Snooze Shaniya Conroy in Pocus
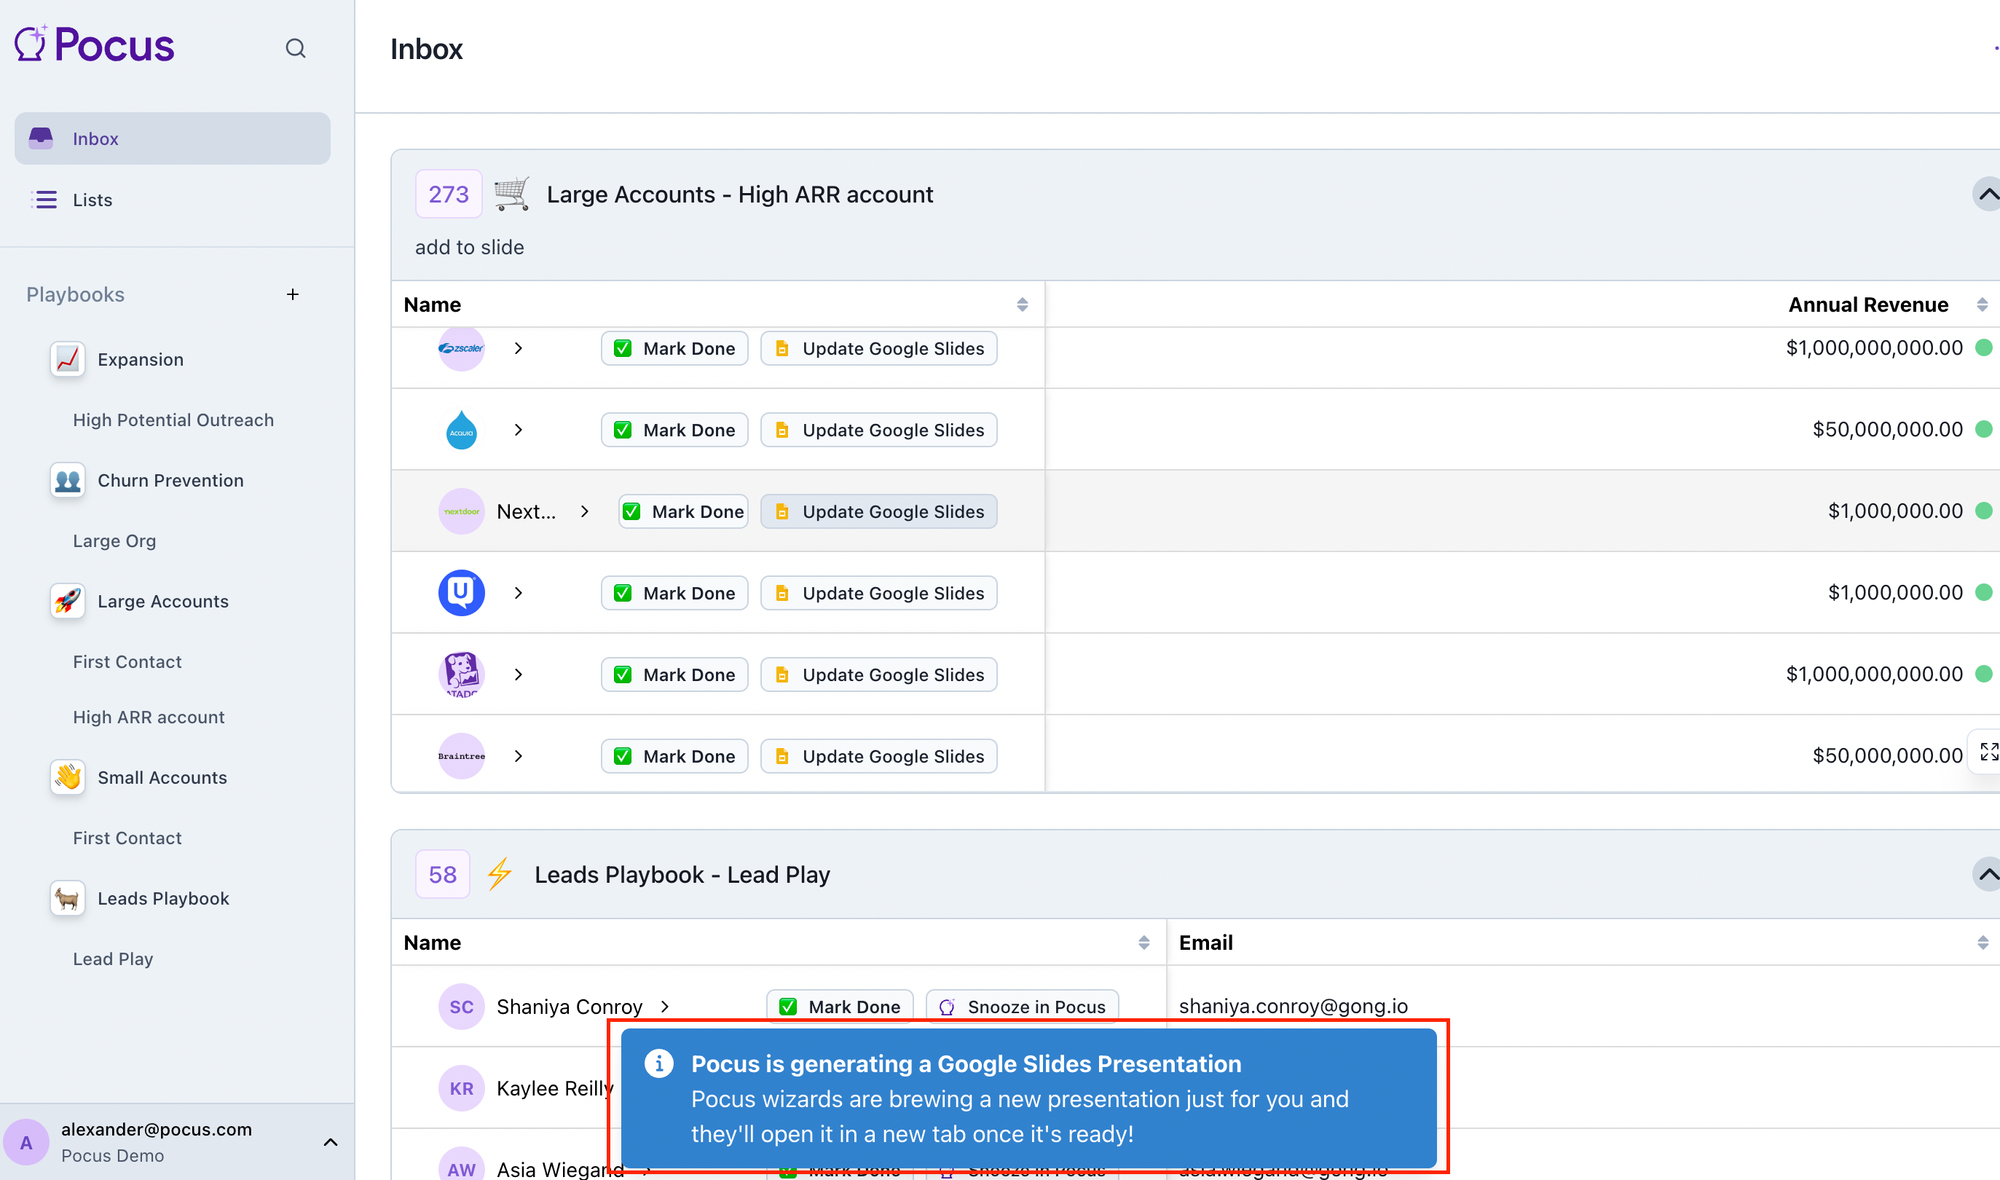The height and width of the screenshot is (1180, 2000). (x=1022, y=1006)
